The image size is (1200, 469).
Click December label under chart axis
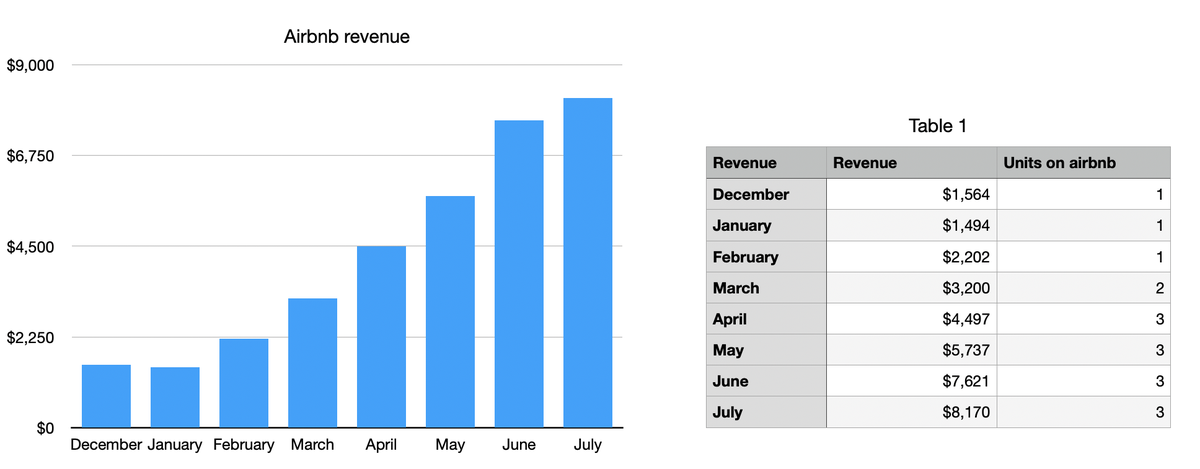point(106,445)
